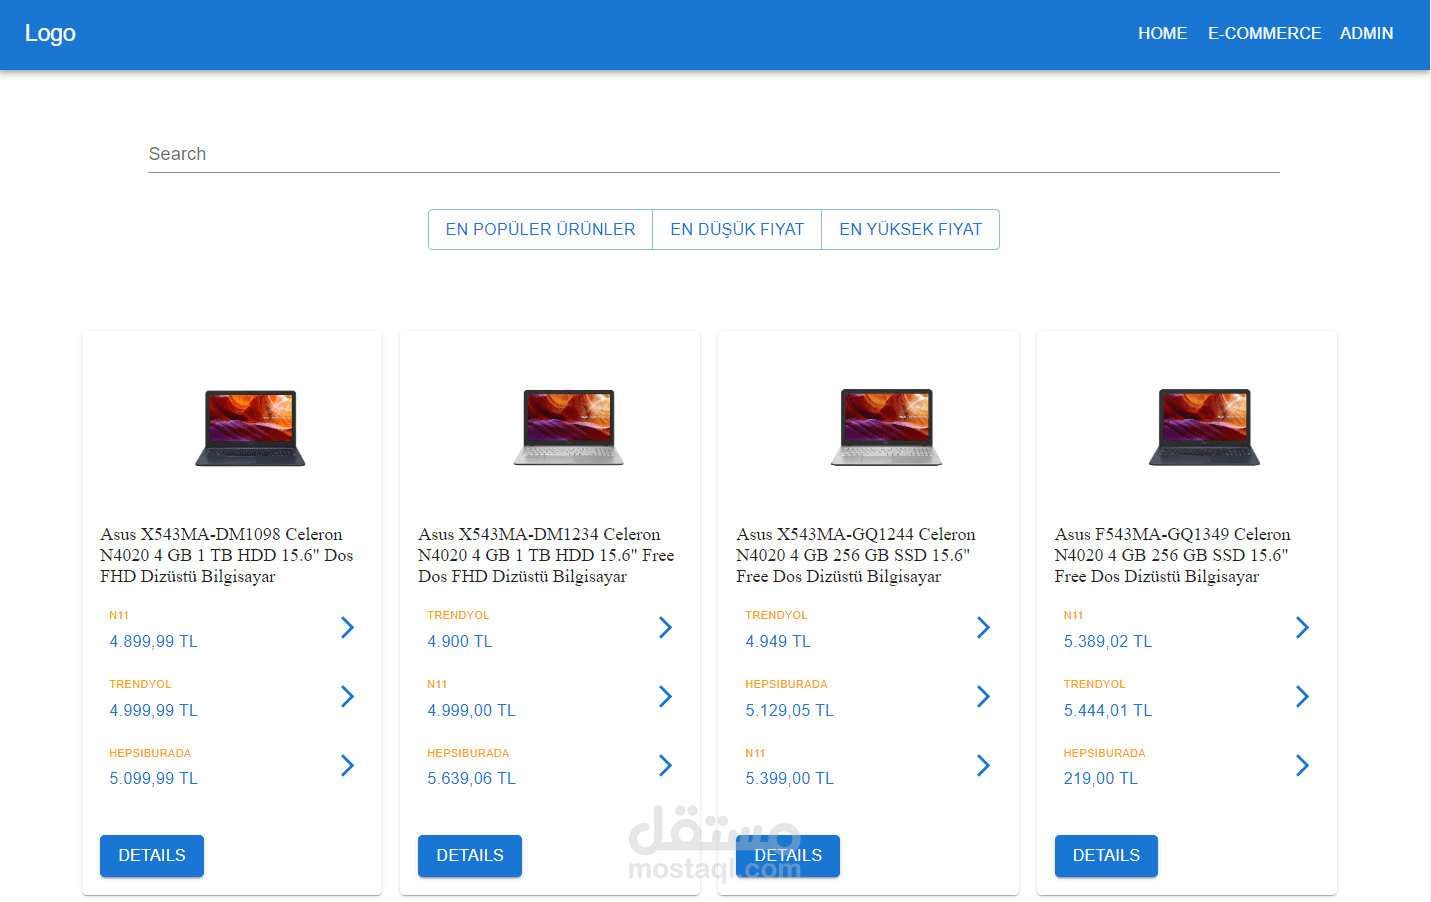Open Hepsiburada offer arrow for 5.639,06 TL
Image resolution: width=1431 pixels, height=902 pixels.
665,766
